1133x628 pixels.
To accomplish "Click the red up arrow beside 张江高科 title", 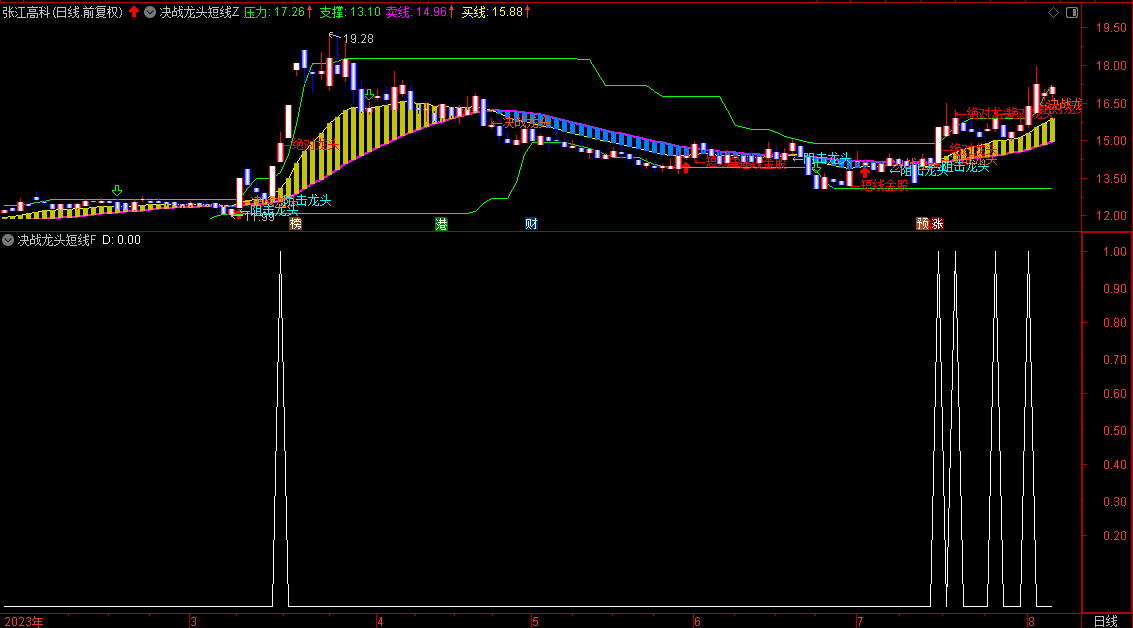I will tap(134, 12).
